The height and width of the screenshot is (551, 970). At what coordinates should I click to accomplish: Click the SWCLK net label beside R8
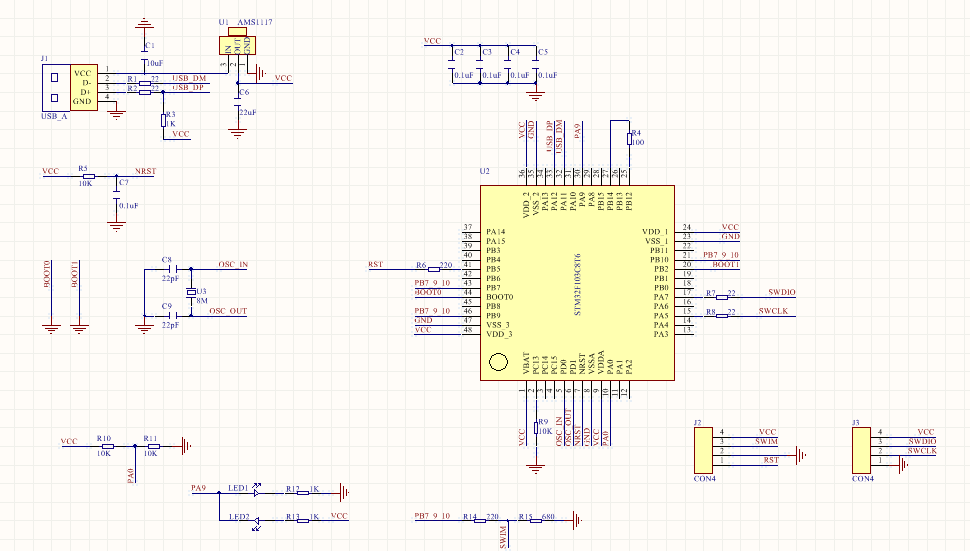pyautogui.click(x=773, y=311)
